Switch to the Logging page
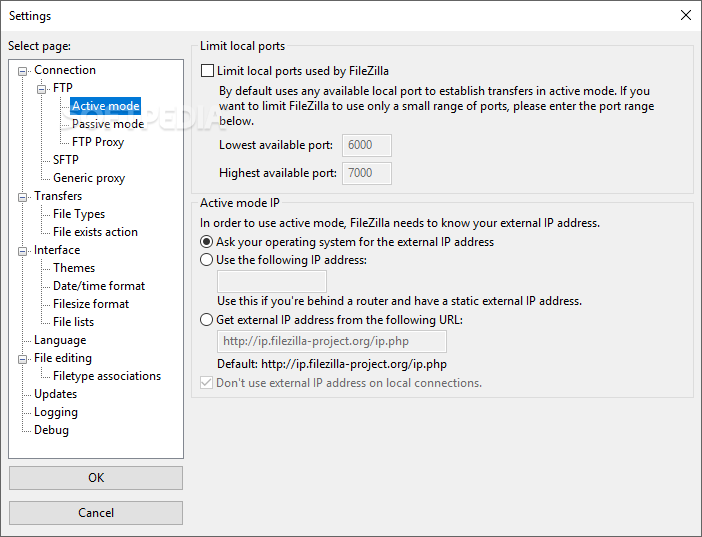 [x=56, y=412]
